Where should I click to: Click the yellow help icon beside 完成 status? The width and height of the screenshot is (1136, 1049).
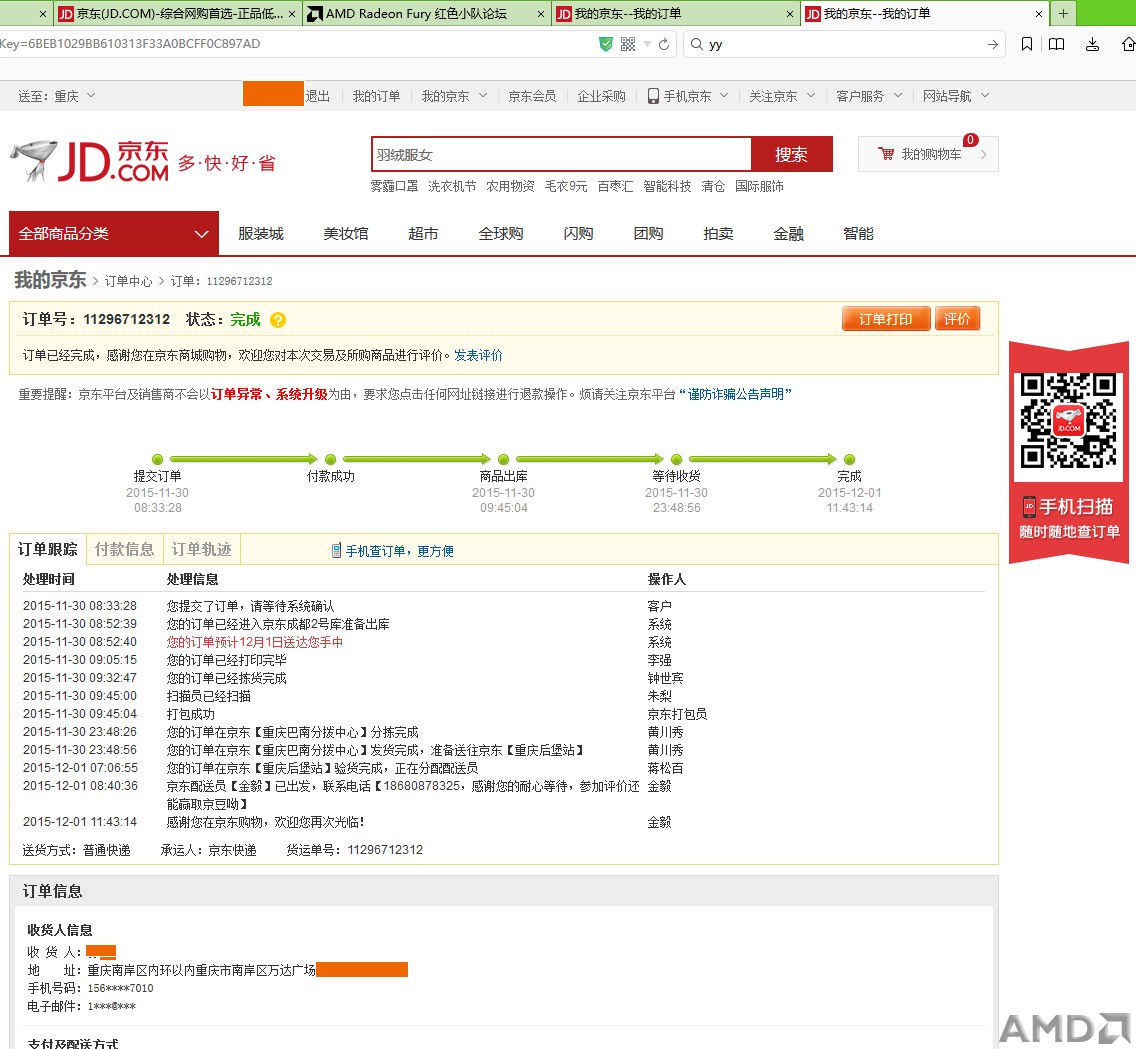pos(277,320)
